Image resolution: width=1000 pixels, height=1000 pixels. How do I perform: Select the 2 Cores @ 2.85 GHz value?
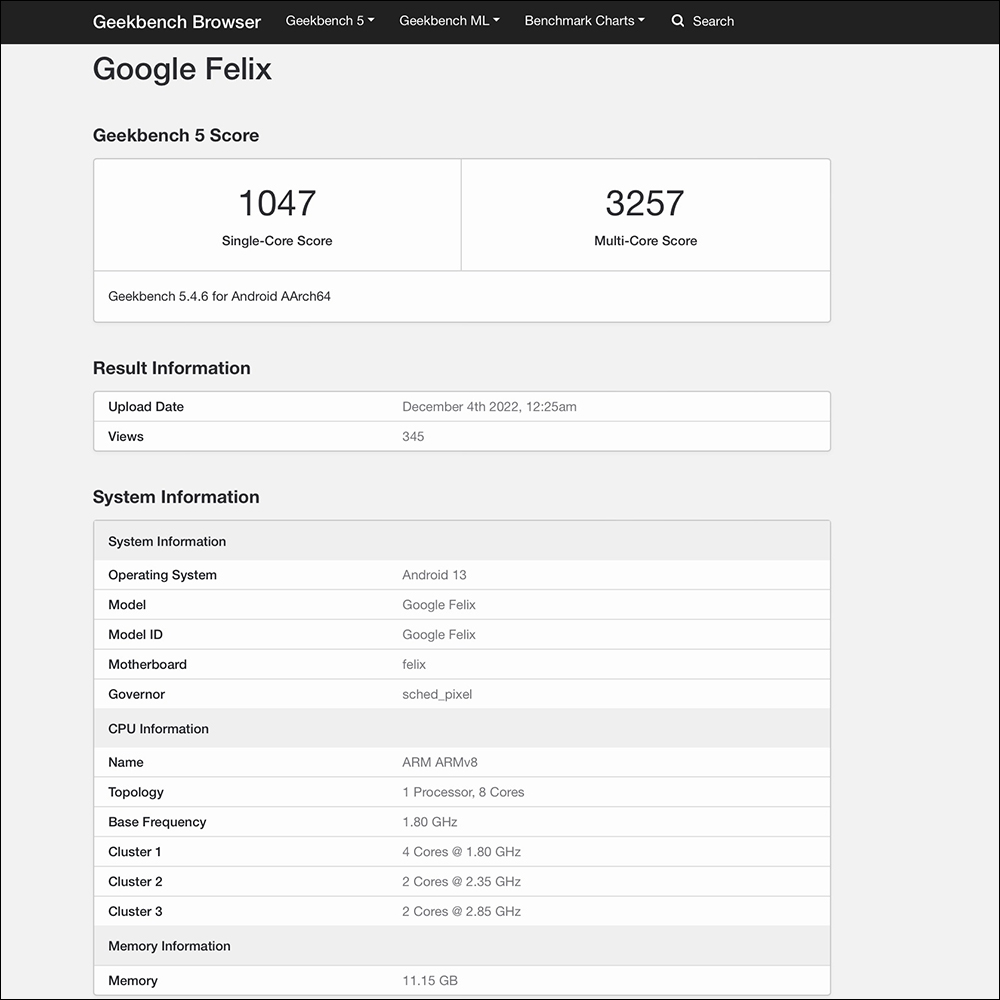click(x=461, y=911)
